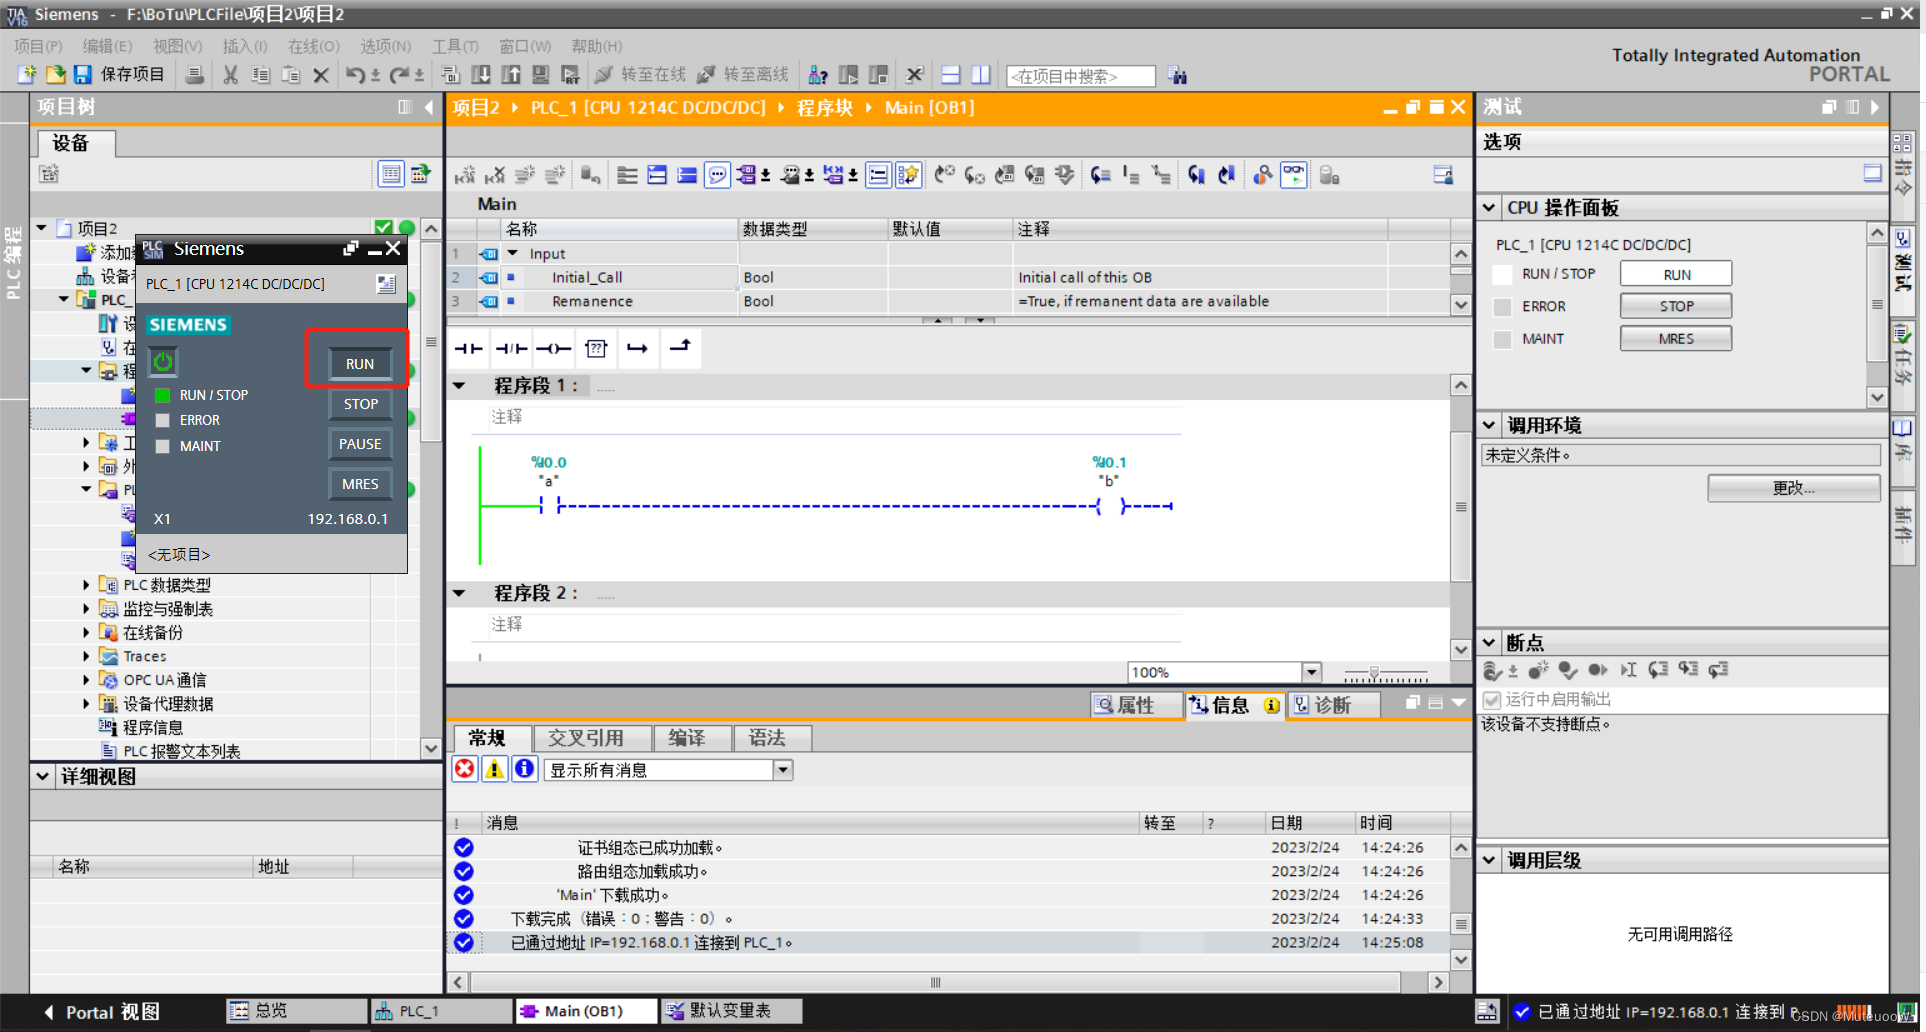
Task: Switch to the Compile tab
Action: tap(692, 738)
